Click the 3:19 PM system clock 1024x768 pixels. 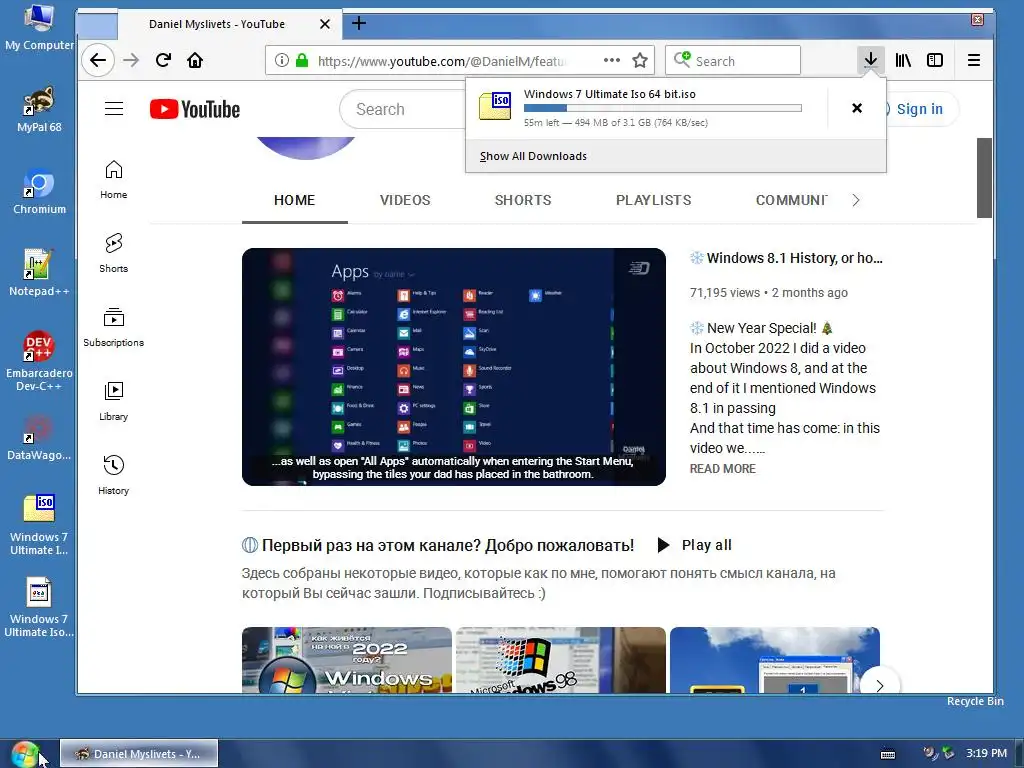click(x=987, y=753)
